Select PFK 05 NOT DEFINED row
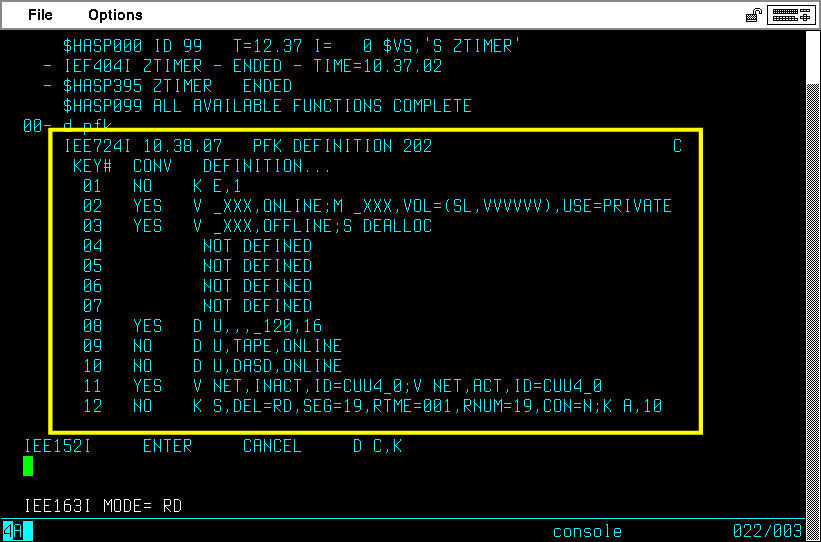This screenshot has height=542, width=821. pyautogui.click(x=197, y=266)
